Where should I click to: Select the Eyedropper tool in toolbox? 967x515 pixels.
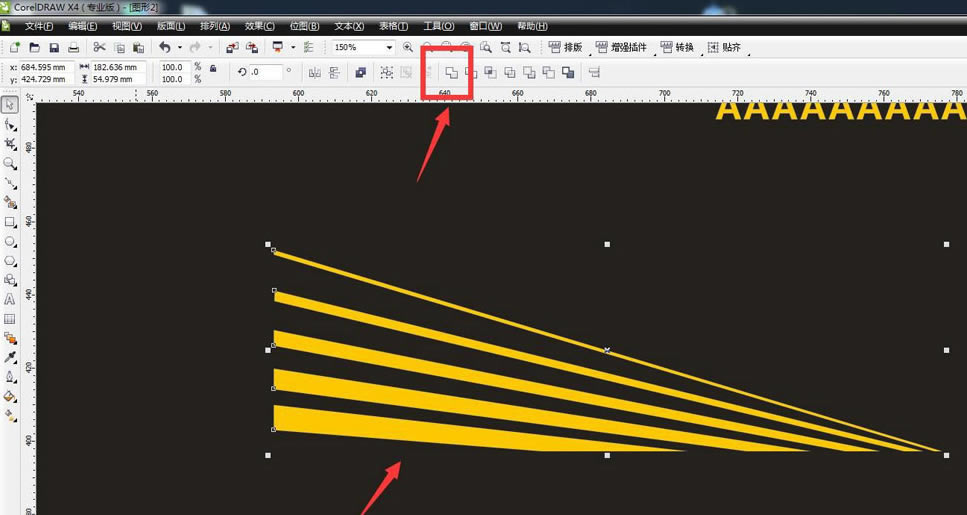click(x=10, y=358)
